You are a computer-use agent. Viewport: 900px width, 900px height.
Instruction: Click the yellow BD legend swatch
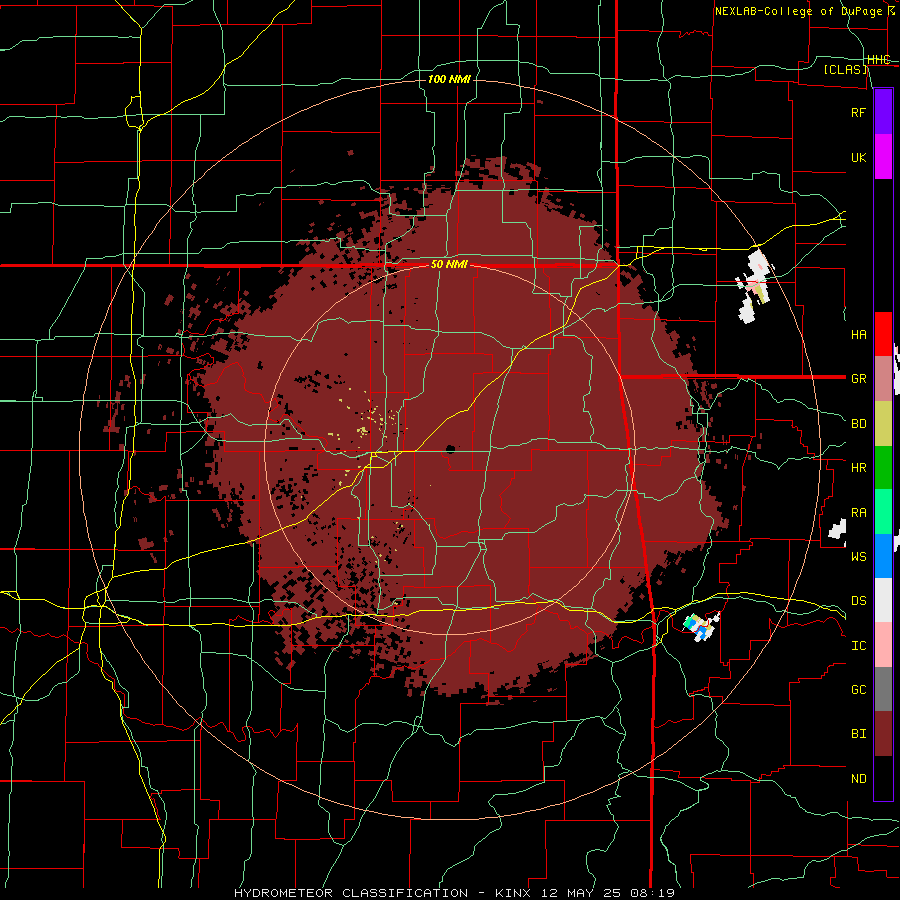[x=883, y=423]
